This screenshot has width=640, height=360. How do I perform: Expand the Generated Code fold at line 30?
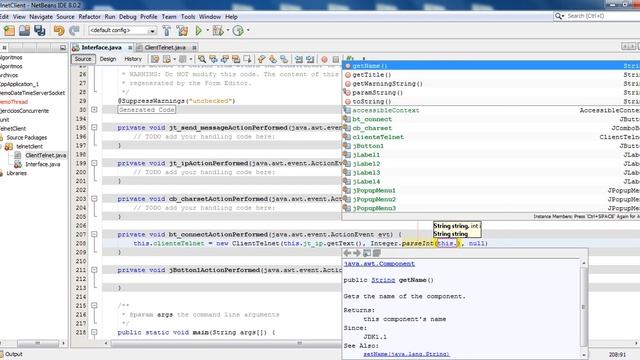click(94, 109)
